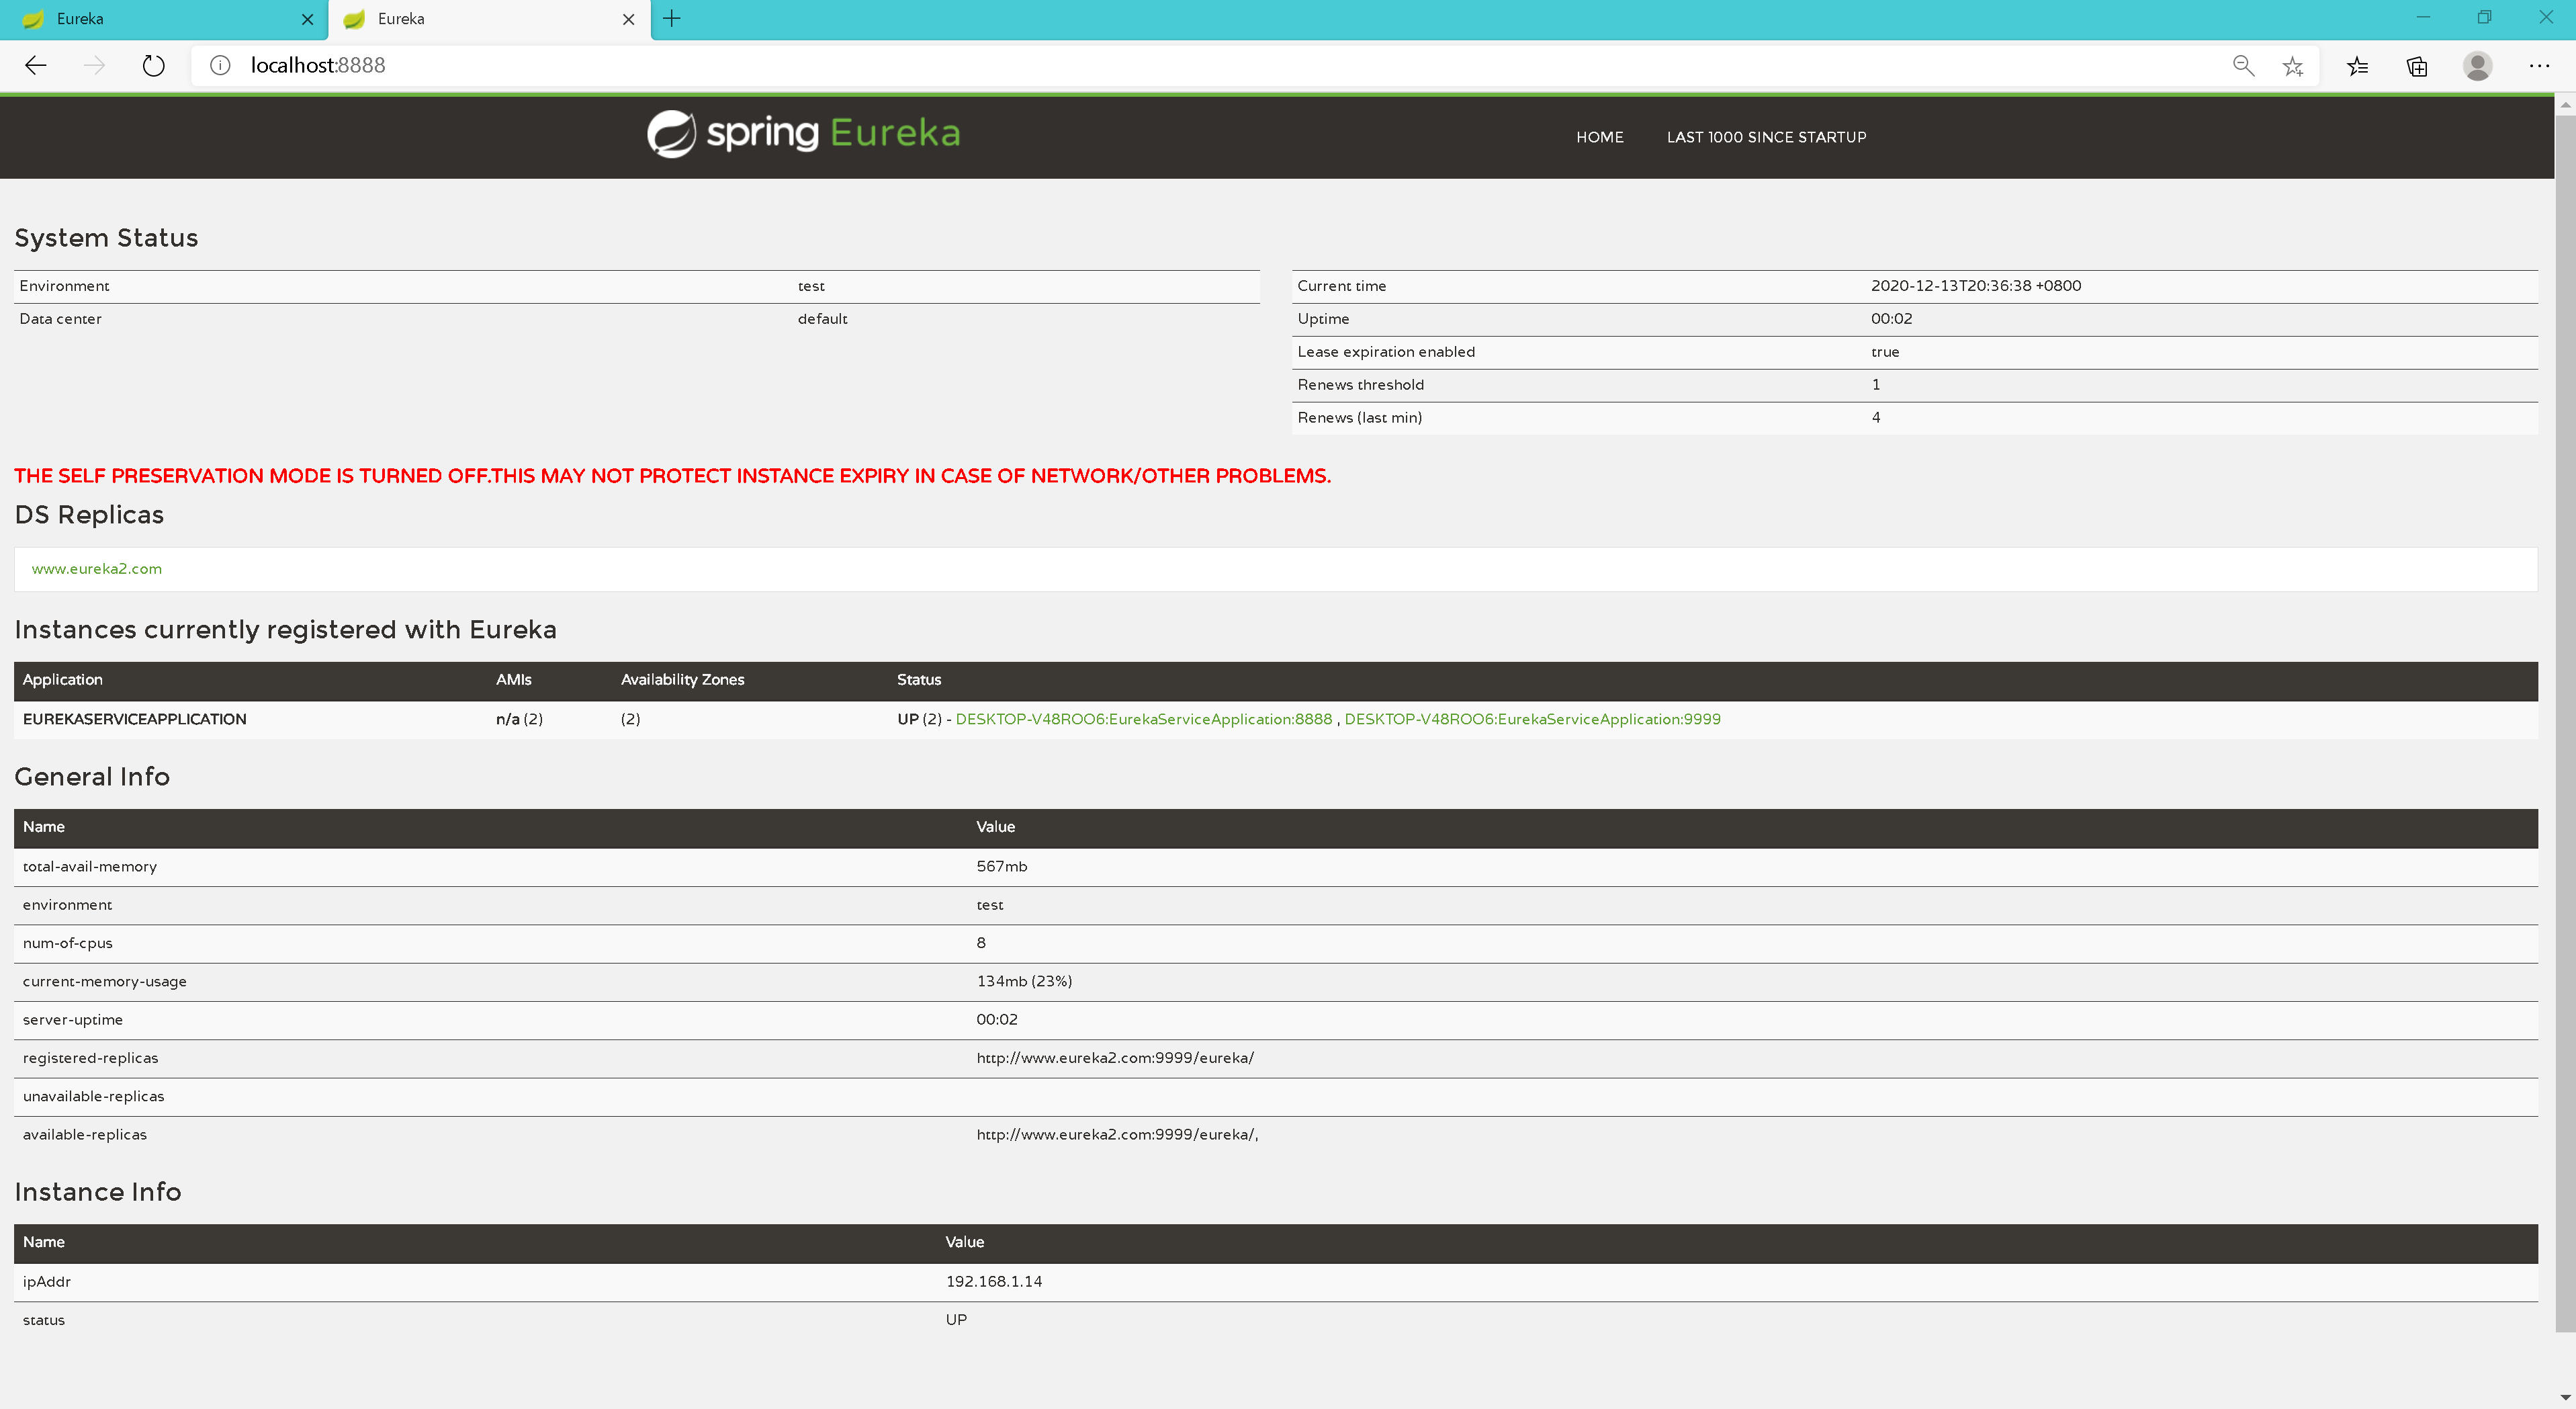This screenshot has width=2576, height=1409.
Task: Open EurekaServiceApplication:9999 instance link
Action: point(1532,719)
